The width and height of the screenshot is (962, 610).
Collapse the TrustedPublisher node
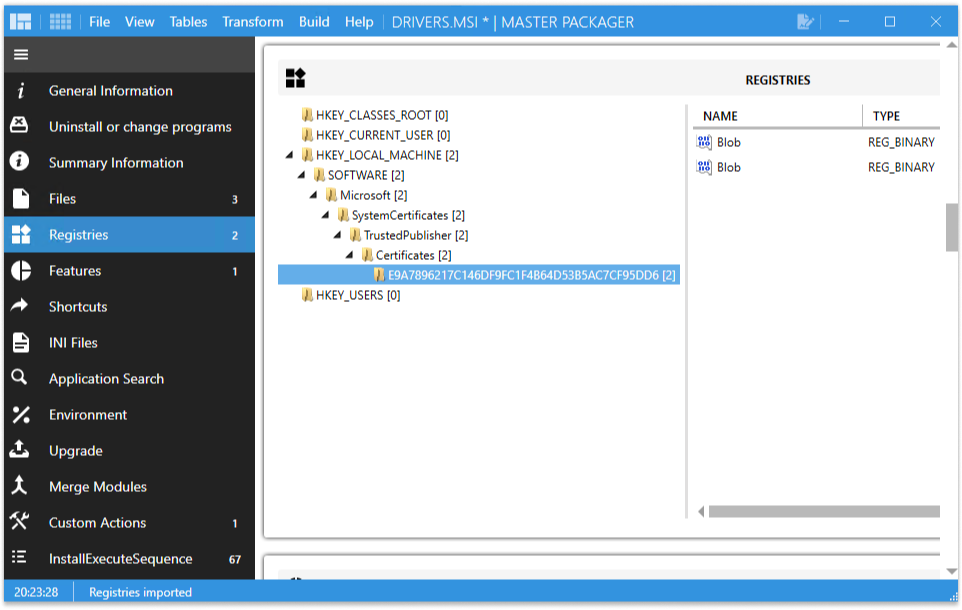(x=337, y=235)
